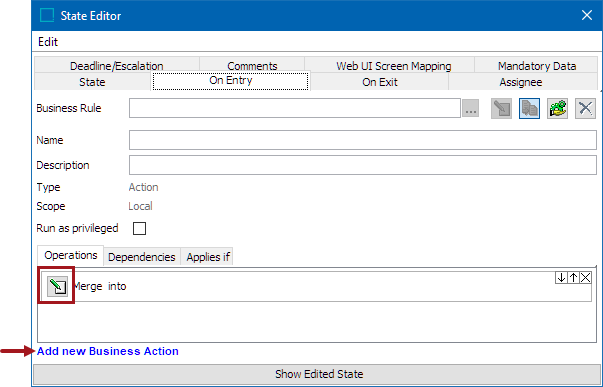Move the Merge operation up with arrow
The image size is (603, 387).
[573, 277]
